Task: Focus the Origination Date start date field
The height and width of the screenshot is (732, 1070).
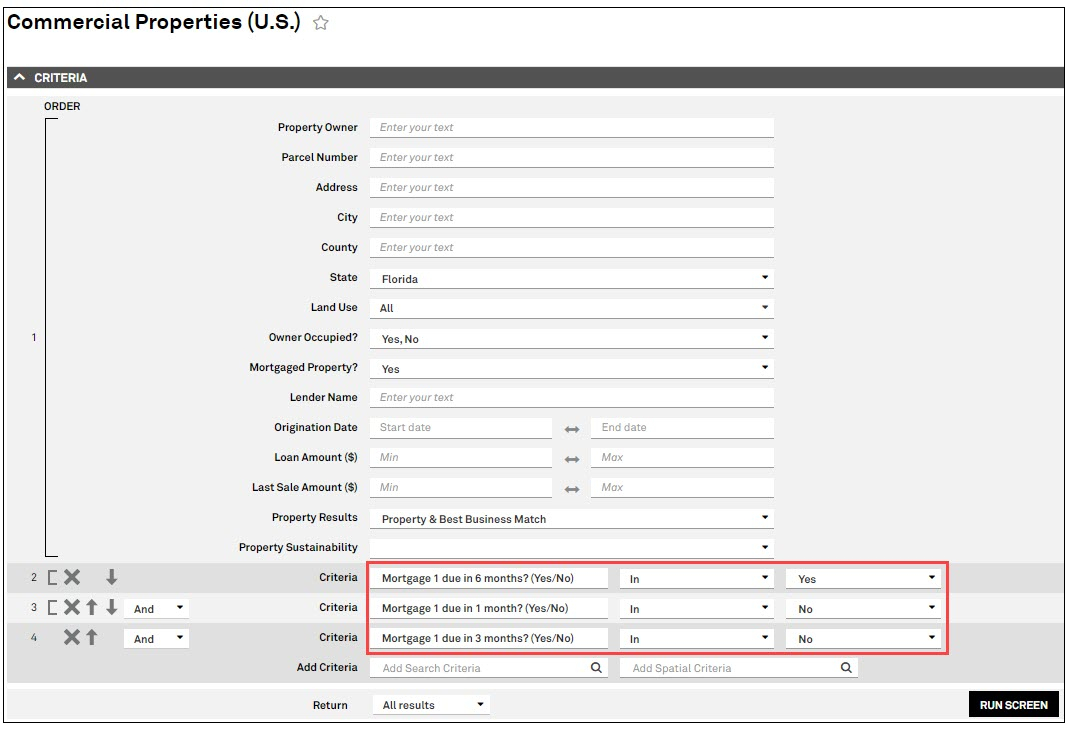Action: pos(461,428)
